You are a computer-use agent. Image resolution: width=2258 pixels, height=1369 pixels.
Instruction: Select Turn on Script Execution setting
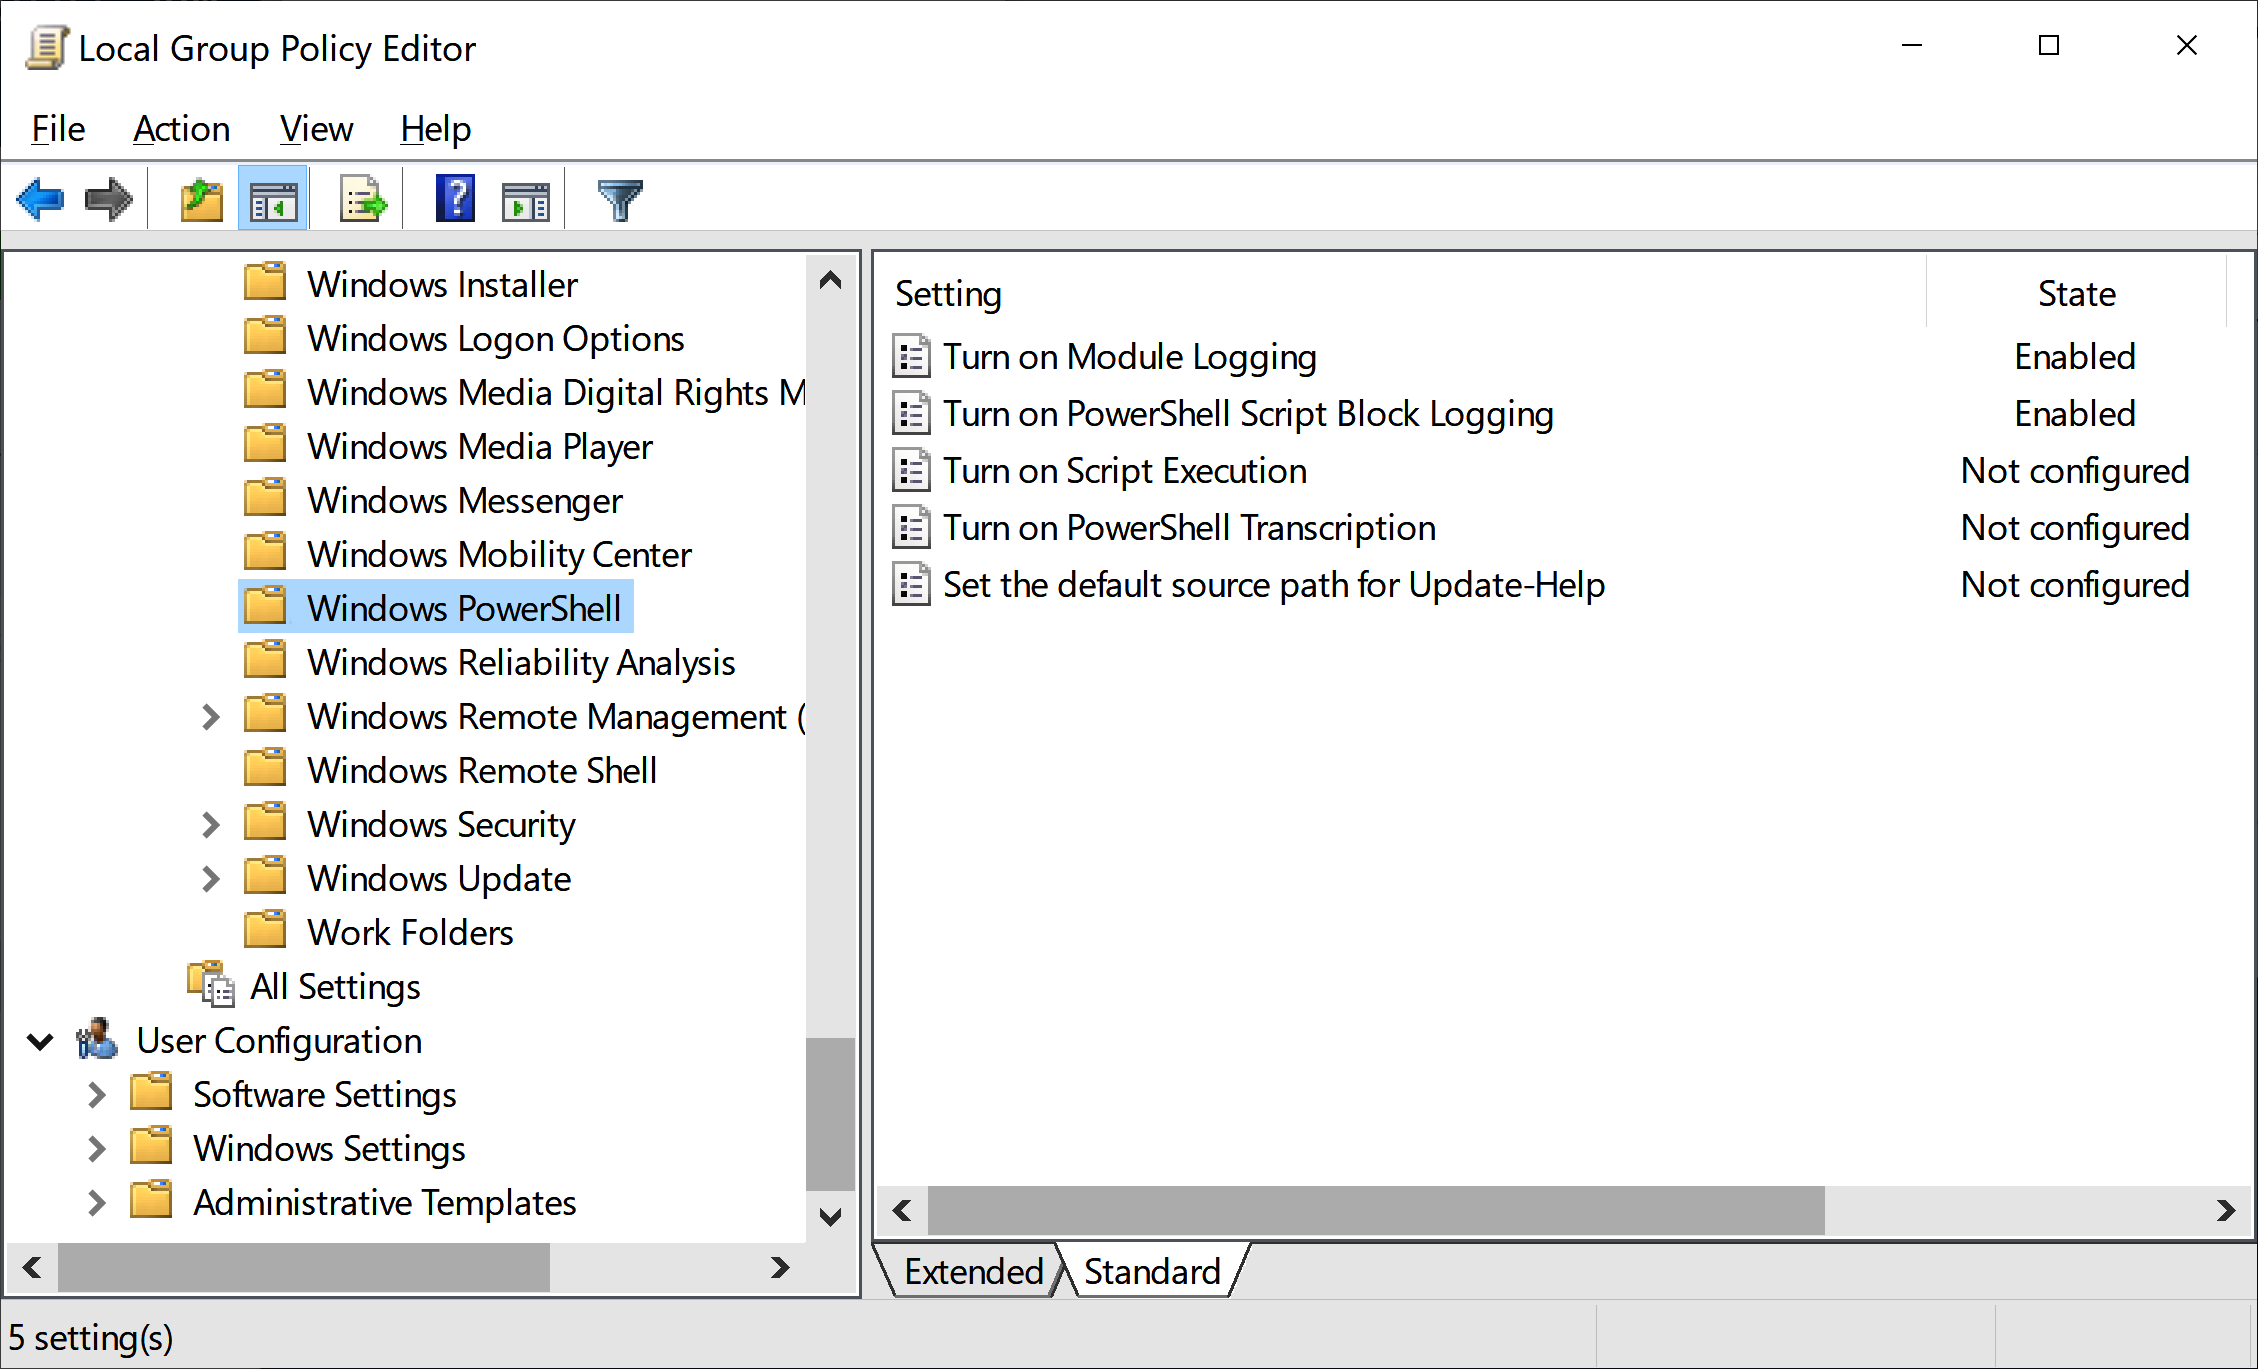coord(1125,471)
